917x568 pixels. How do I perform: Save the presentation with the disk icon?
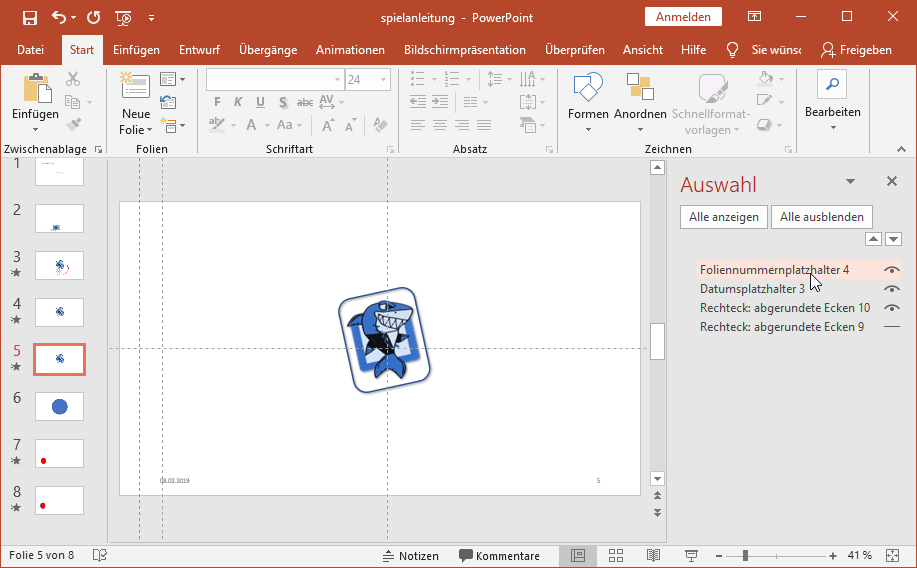pos(30,18)
